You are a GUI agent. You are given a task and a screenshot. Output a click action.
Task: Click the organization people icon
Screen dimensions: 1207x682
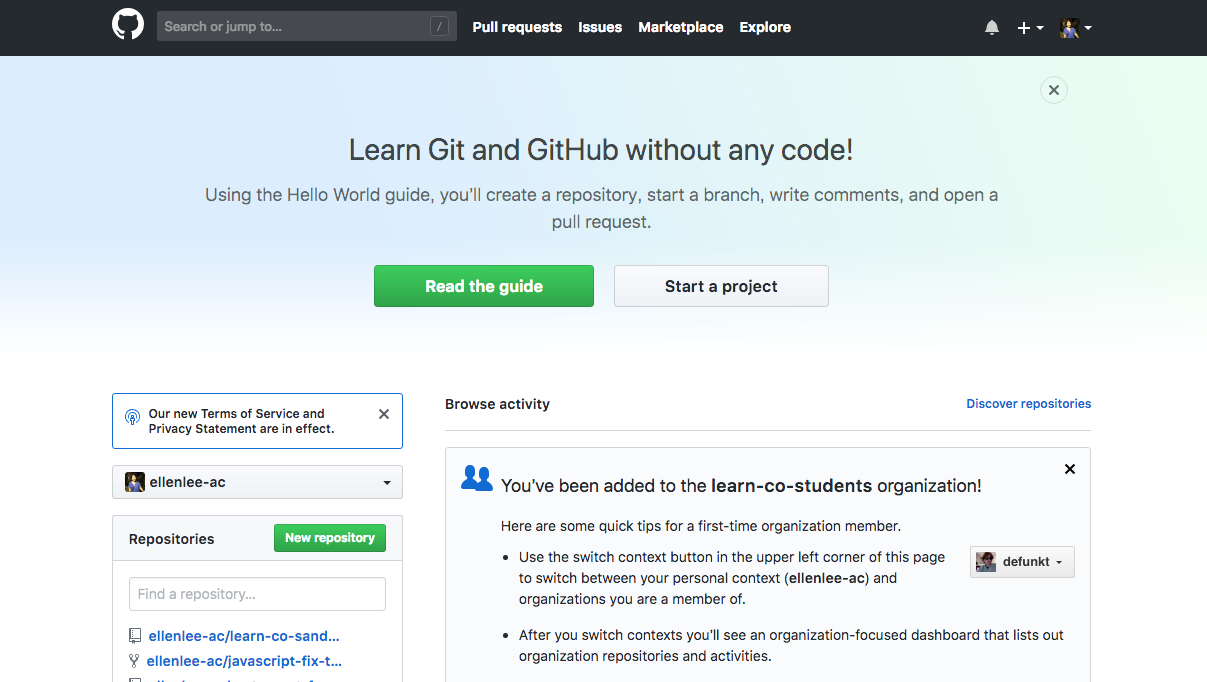(477, 478)
